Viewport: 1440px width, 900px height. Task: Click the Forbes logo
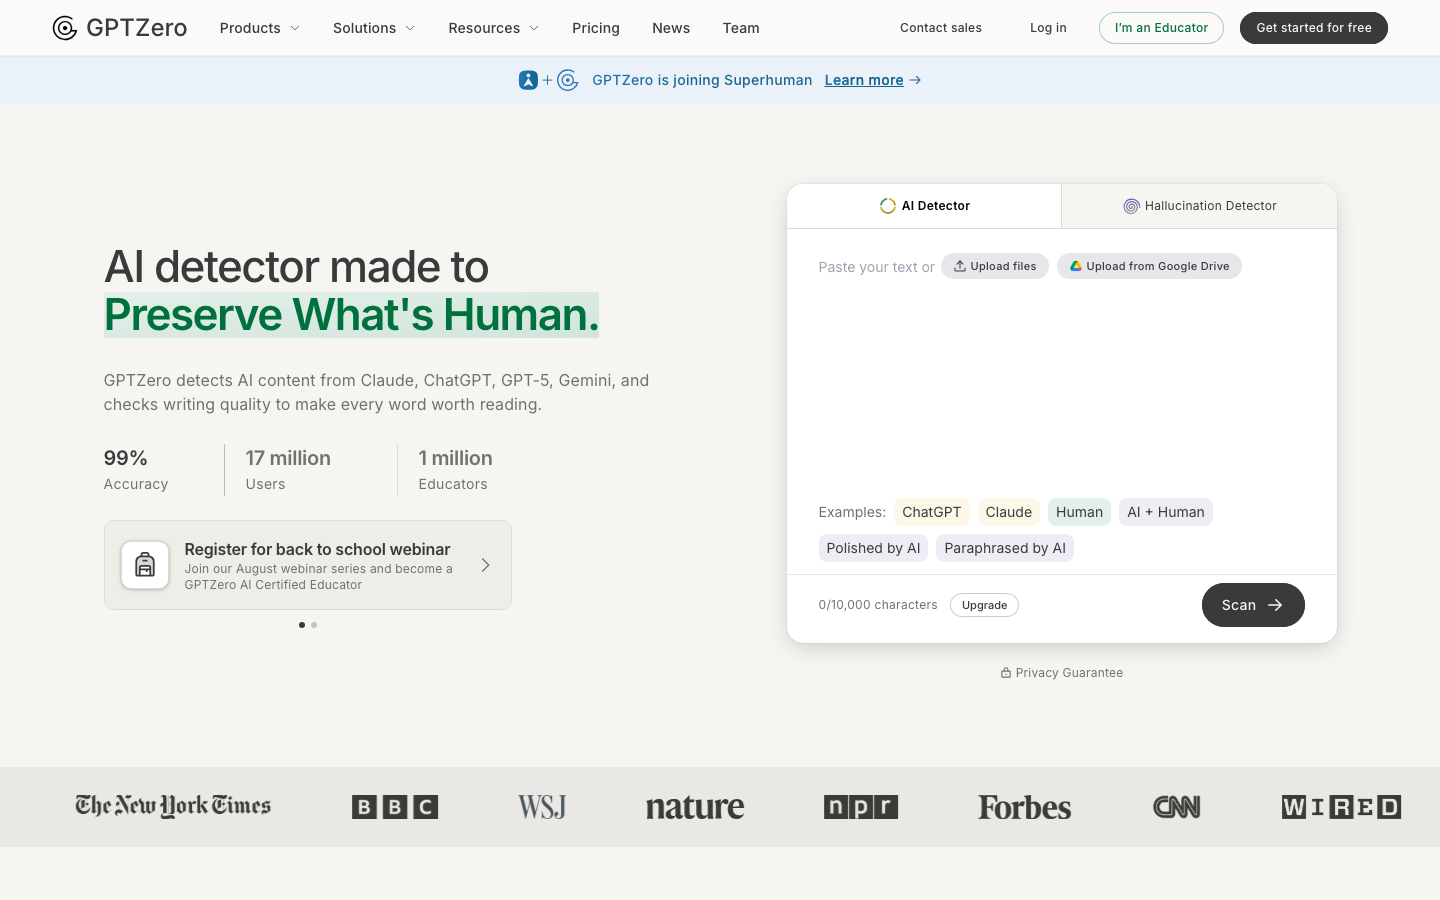click(1025, 807)
